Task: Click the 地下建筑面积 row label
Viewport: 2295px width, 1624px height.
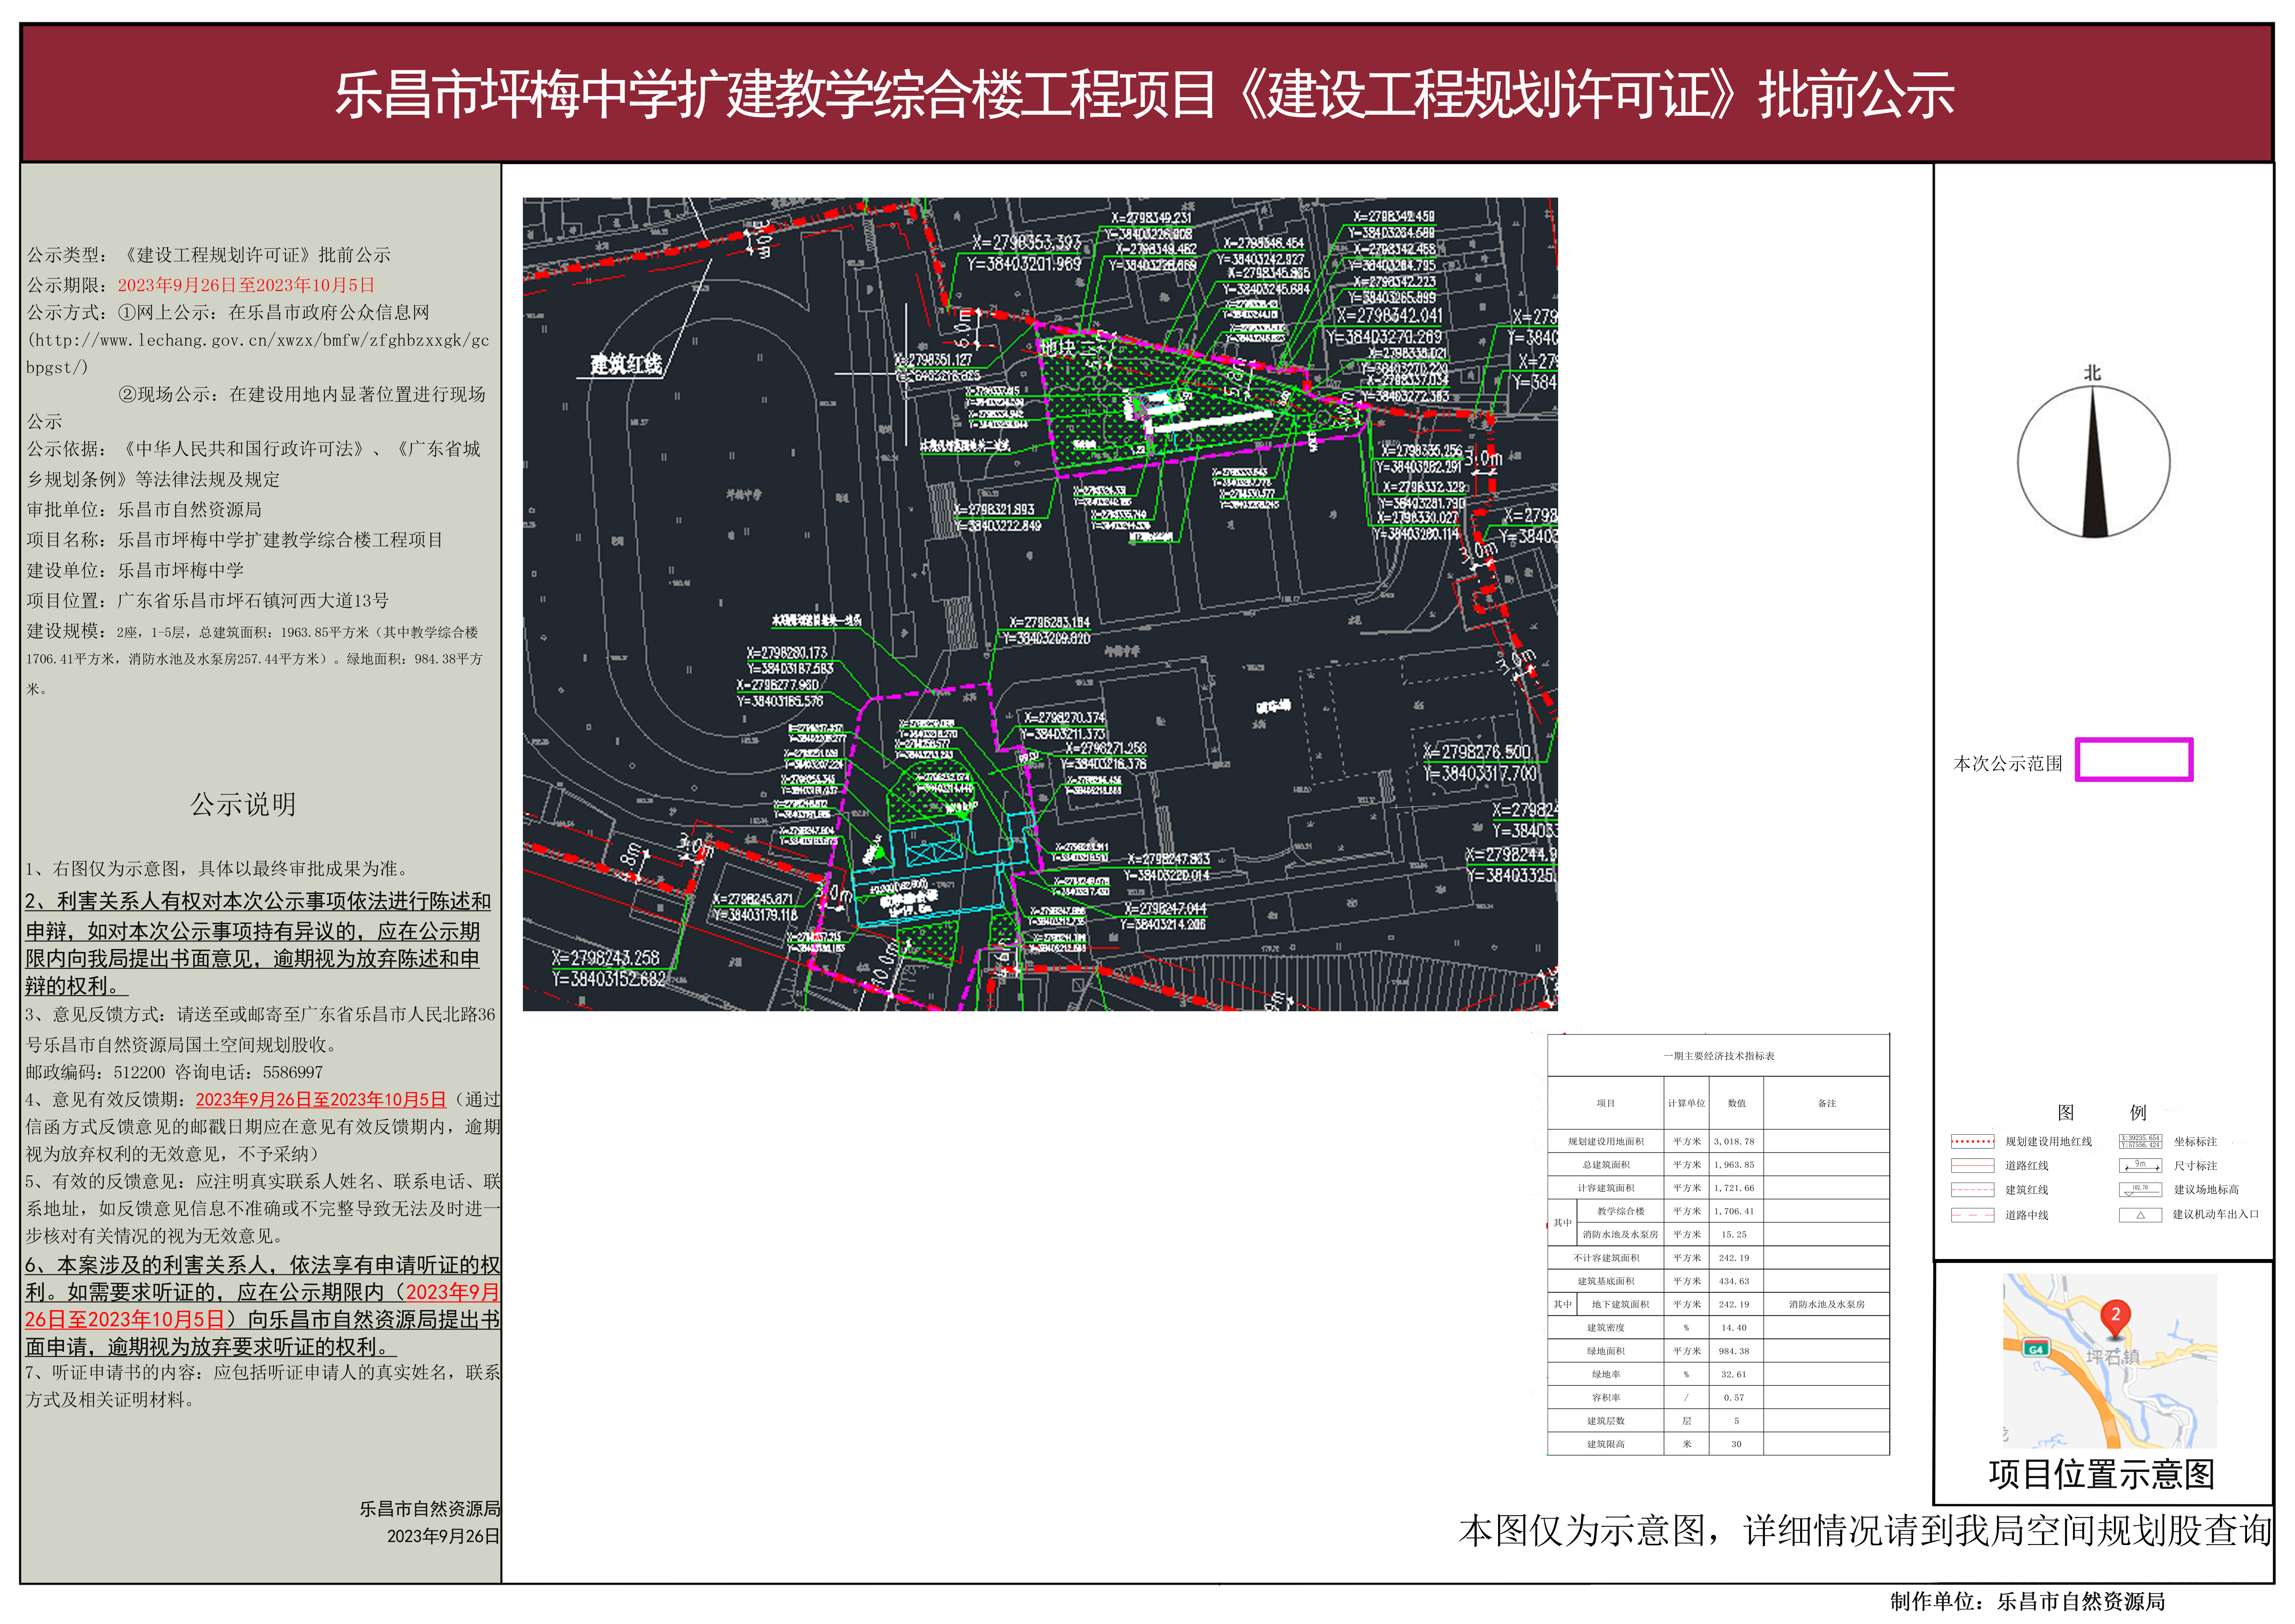Action: pyautogui.click(x=1620, y=1304)
